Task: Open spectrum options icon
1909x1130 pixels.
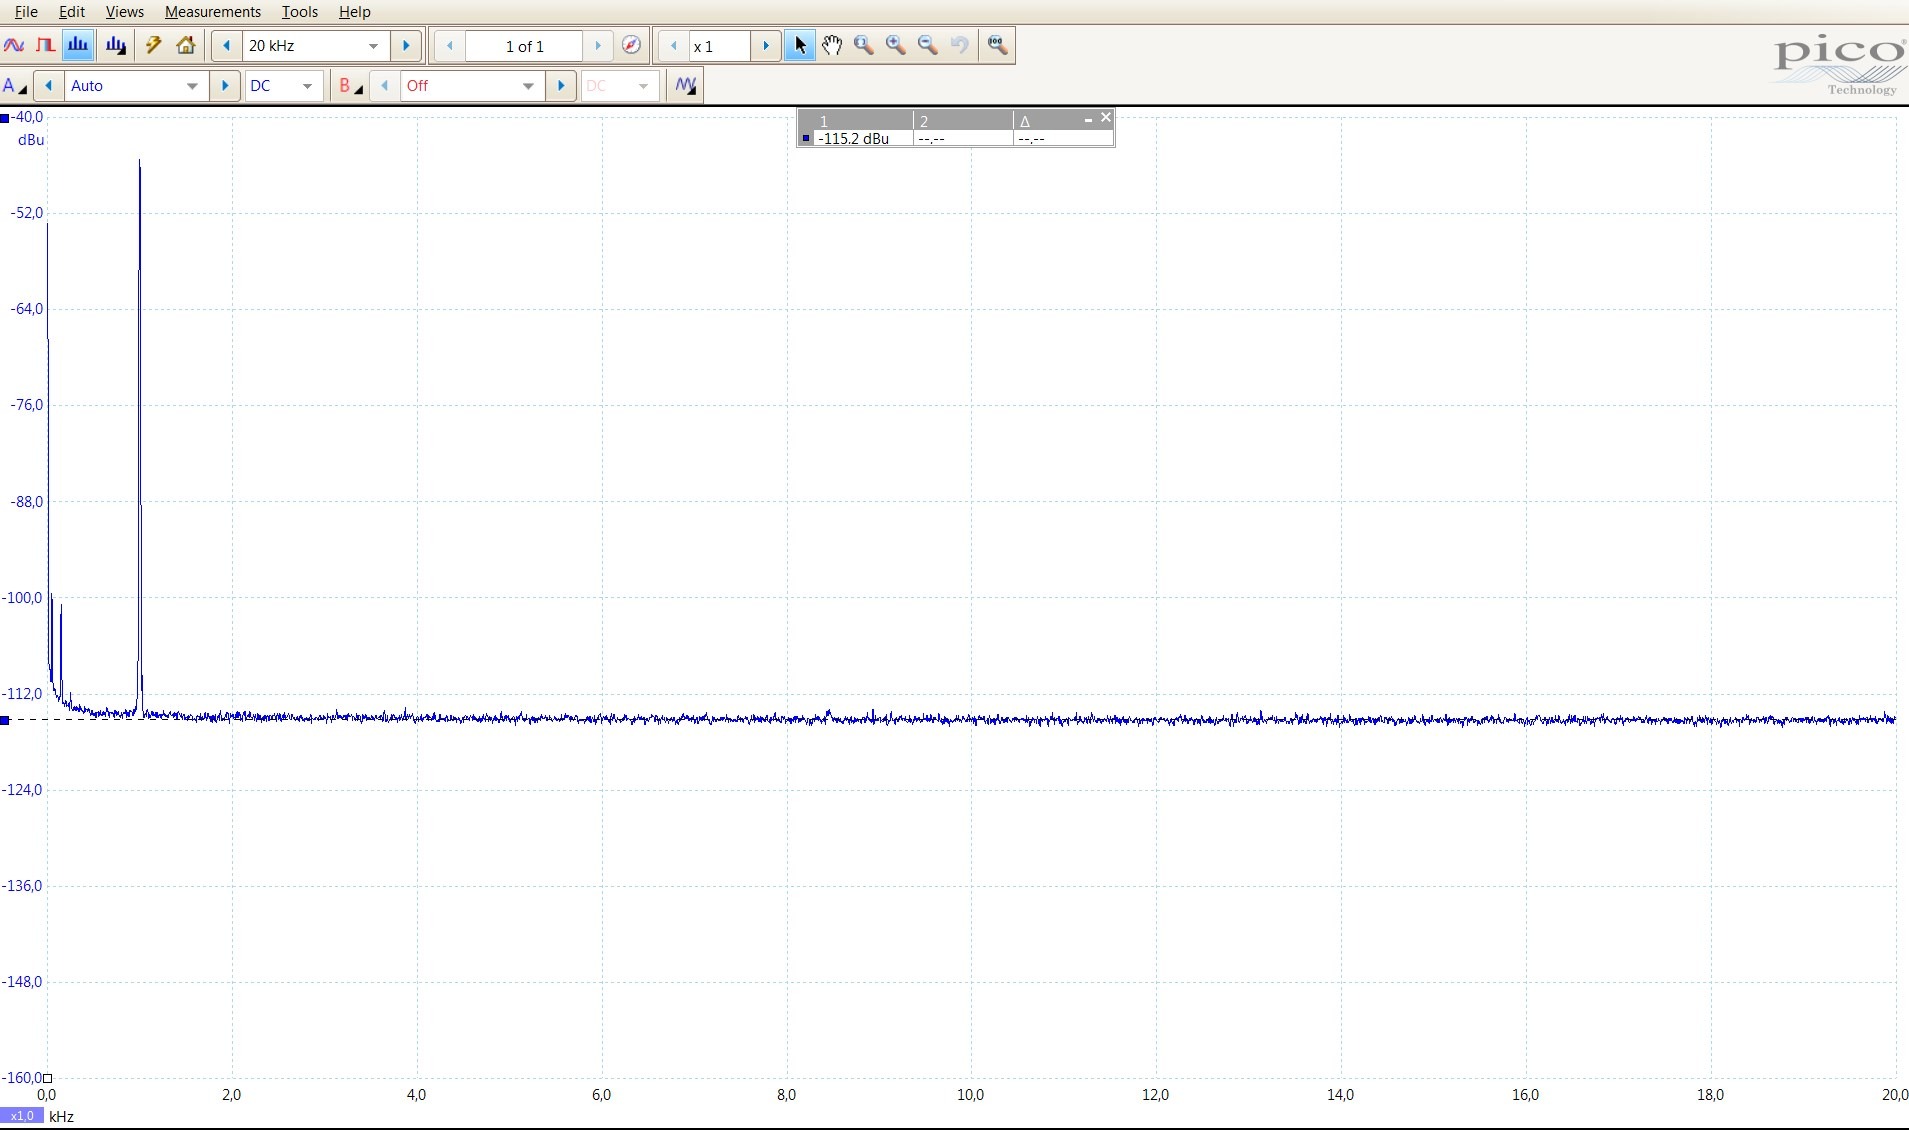Action: 116,46
